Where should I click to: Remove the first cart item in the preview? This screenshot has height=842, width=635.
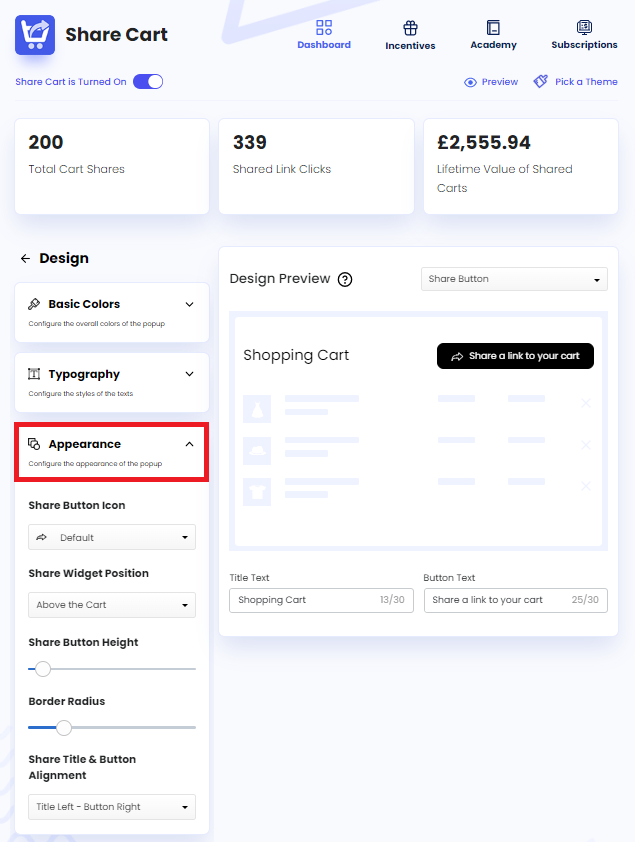point(585,404)
